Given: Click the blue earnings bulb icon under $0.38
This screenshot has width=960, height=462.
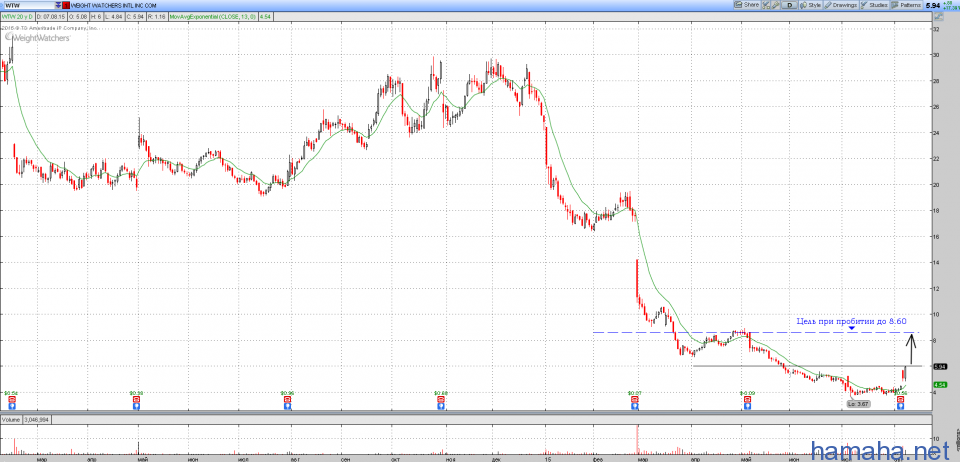Looking at the screenshot, I should tap(138, 405).
